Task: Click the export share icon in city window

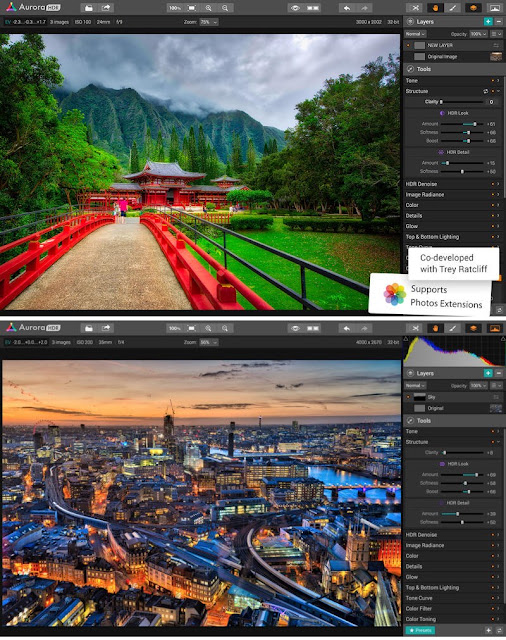Action: point(106,328)
